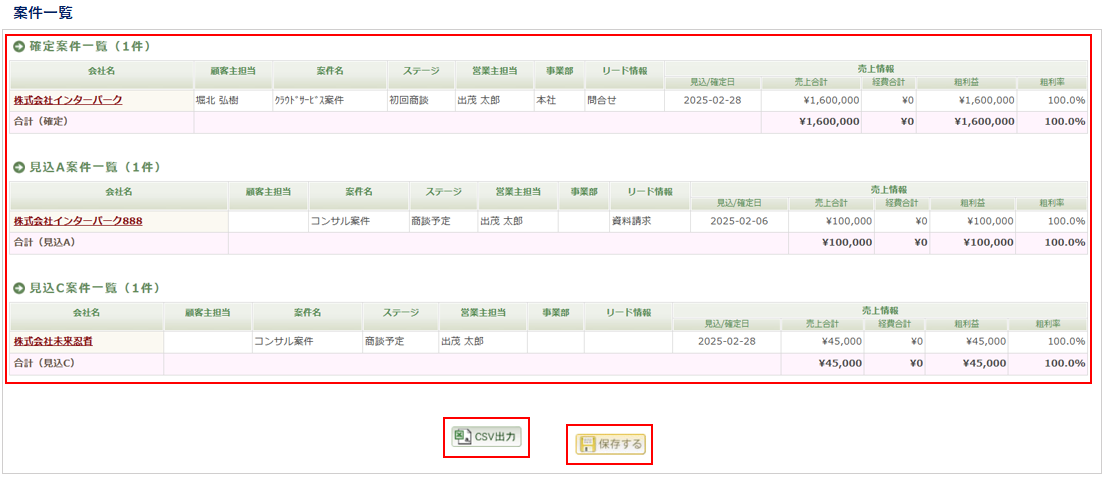
Task: Click the arrow icon beside 確定案件一覧
Action: coord(19,46)
